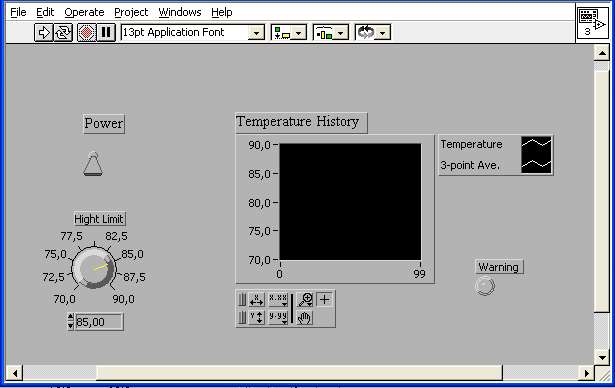
Task: Decrement the Hight Limit value stepper
Action: pyautogui.click(x=70, y=326)
